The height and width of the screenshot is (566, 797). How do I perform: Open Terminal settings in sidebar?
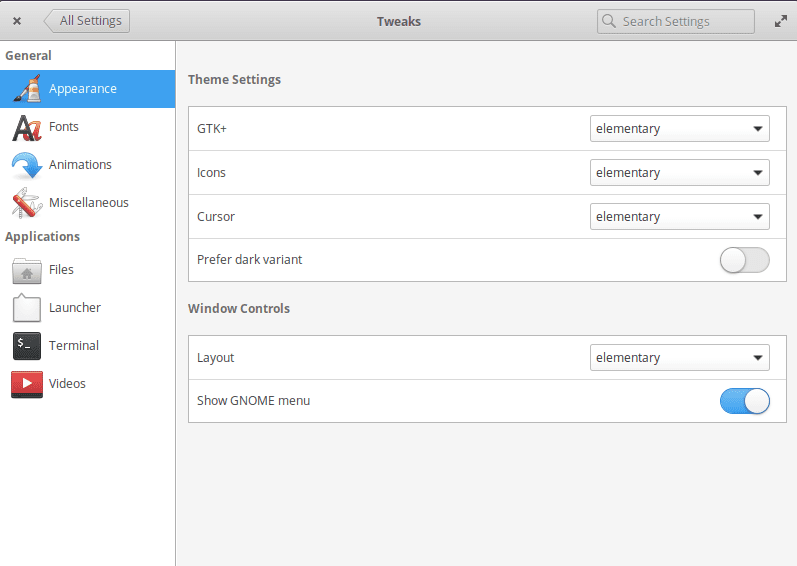(87, 346)
